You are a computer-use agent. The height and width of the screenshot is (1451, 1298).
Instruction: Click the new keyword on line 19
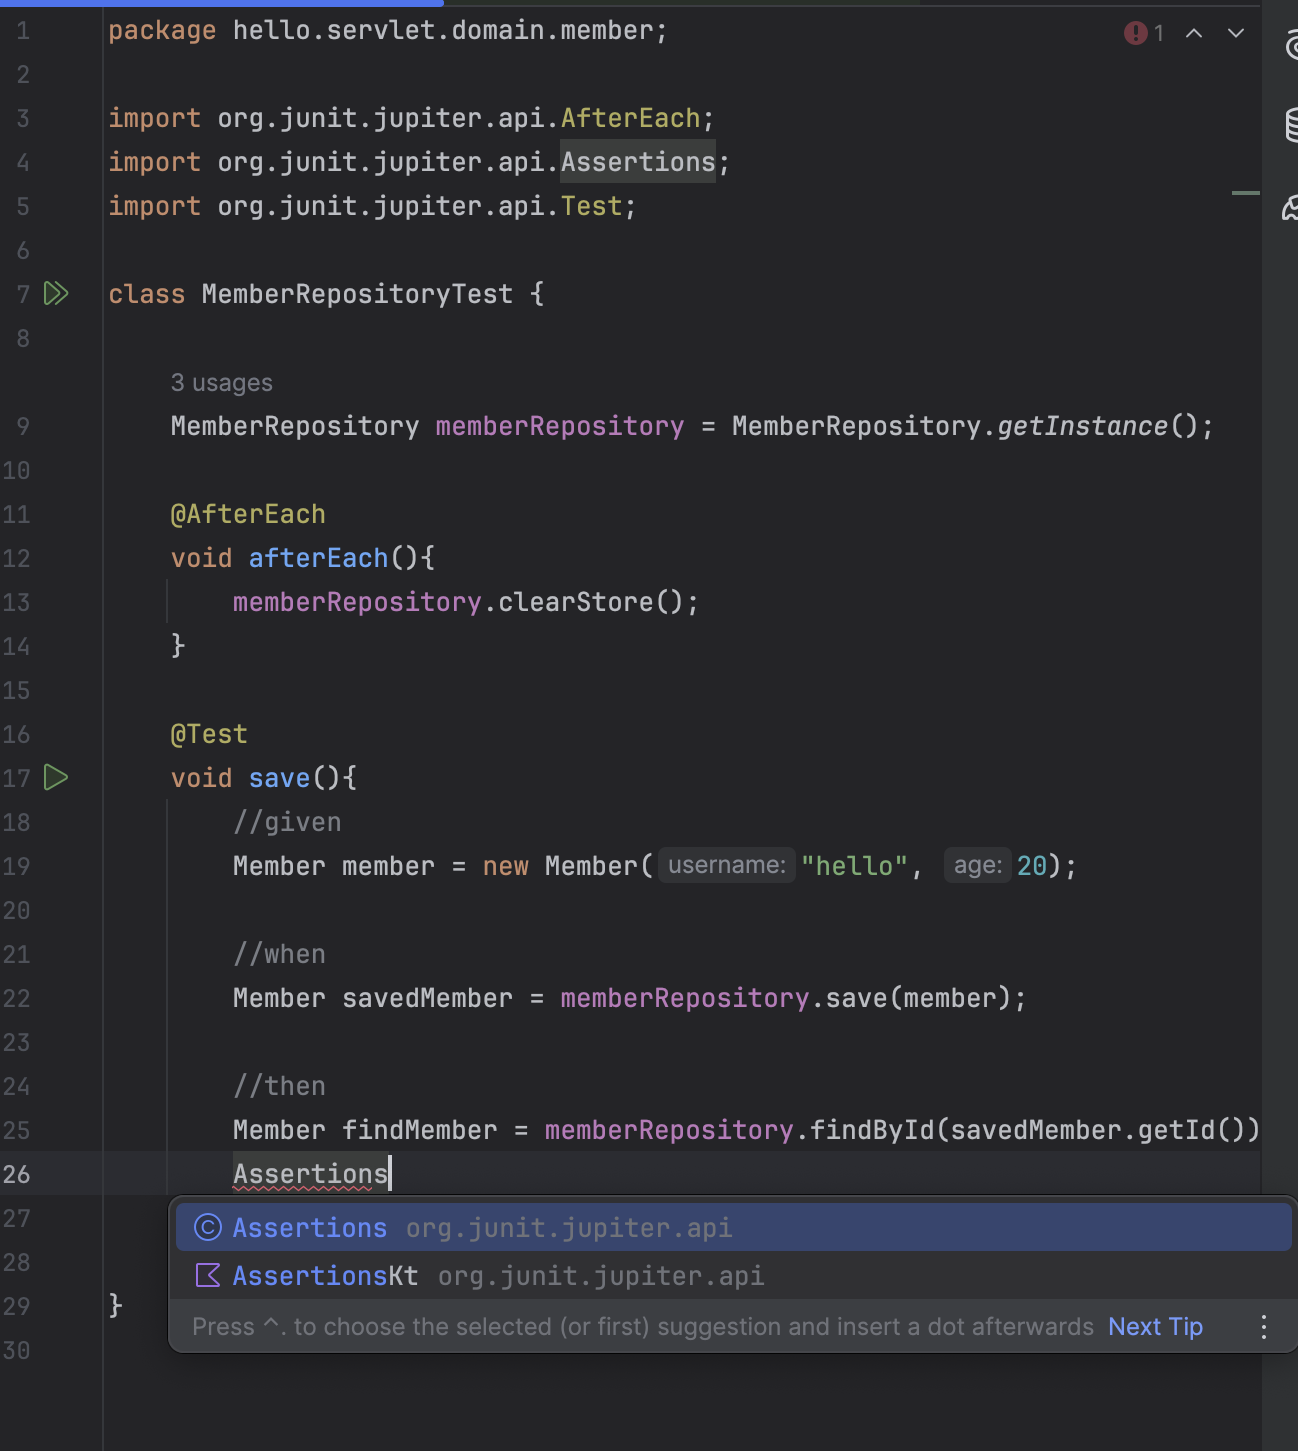[x=505, y=866]
